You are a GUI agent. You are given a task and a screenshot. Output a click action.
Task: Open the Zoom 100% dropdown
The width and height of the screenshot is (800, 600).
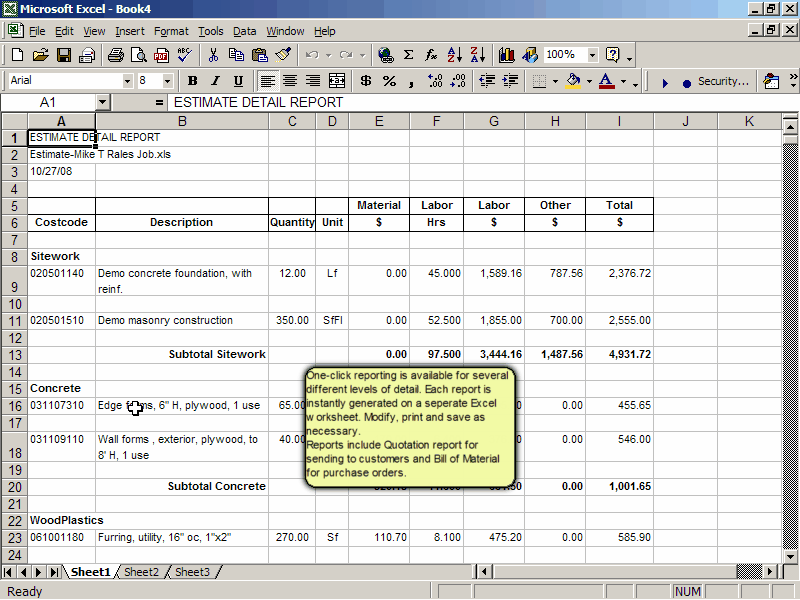click(592, 55)
